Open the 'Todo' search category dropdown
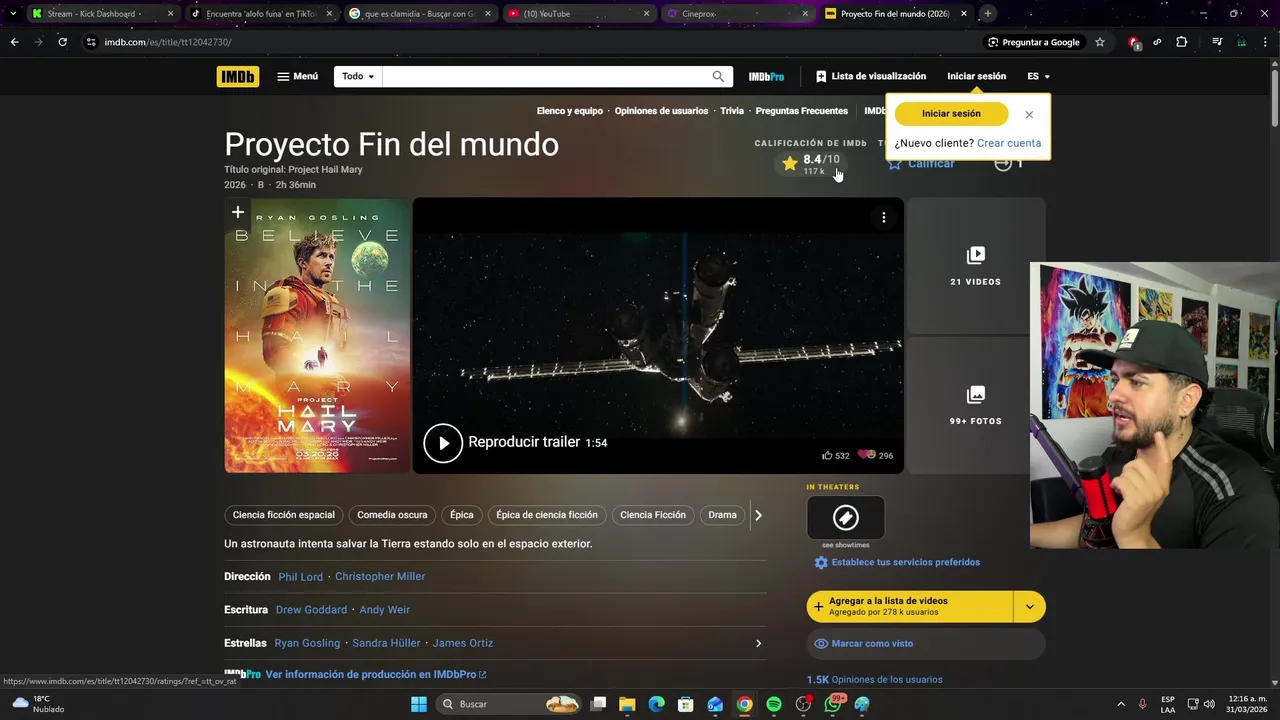1280x720 pixels. pos(358,76)
